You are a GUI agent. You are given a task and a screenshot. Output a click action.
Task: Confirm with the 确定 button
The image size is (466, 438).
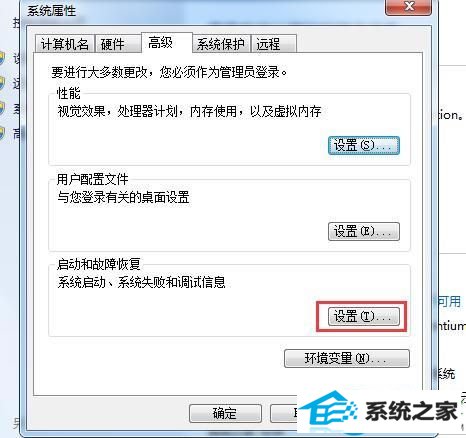tap(225, 413)
